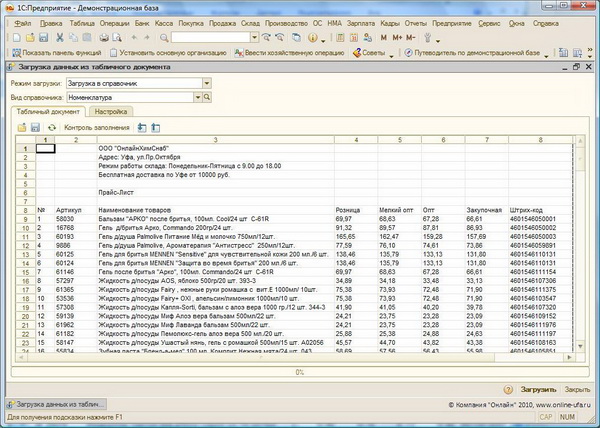Select row header 8 in table
This screenshot has width=600, height=428.
point(26,210)
